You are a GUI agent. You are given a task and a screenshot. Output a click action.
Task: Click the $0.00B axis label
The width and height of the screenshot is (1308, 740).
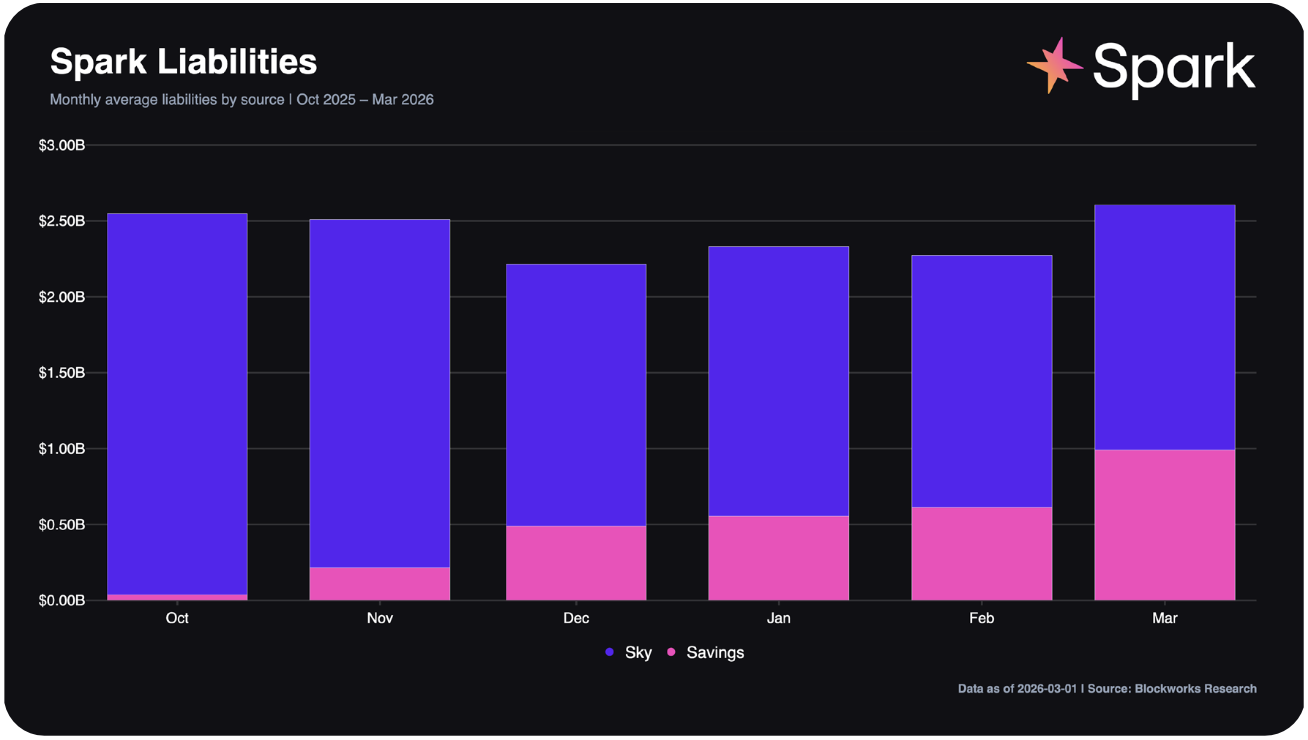[x=62, y=601]
